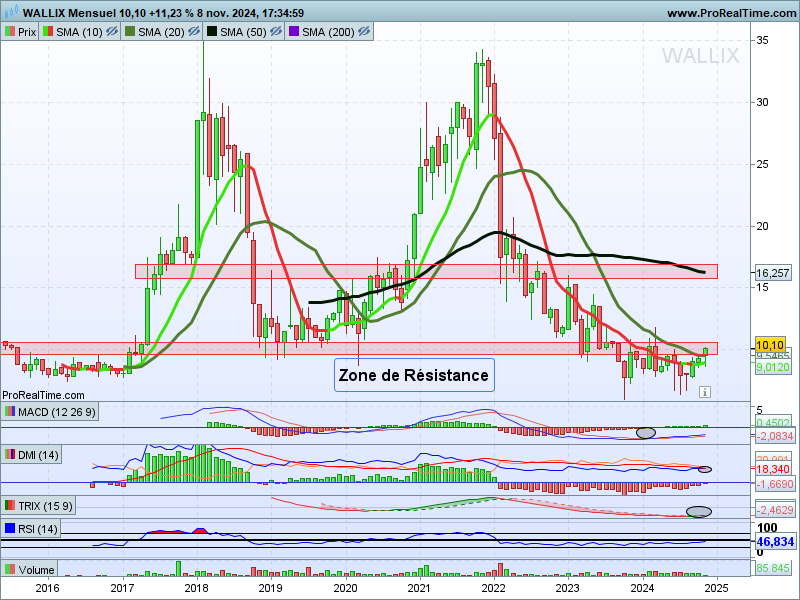Click the 2025 label on time axis

(717, 588)
